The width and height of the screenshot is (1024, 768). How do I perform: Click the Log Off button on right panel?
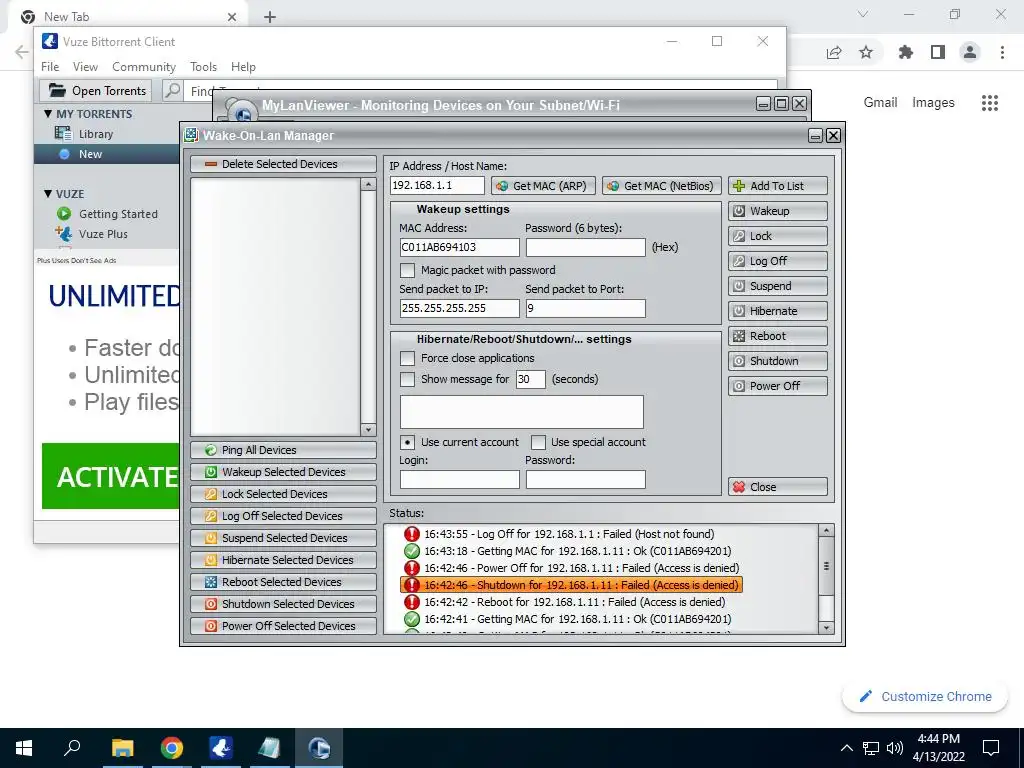[778, 261]
